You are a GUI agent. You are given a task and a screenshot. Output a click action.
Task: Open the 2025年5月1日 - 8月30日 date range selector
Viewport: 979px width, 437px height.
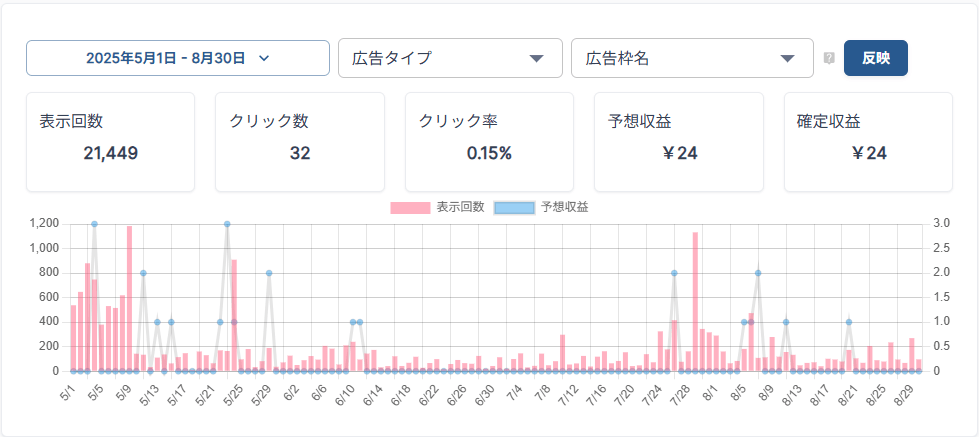(177, 58)
